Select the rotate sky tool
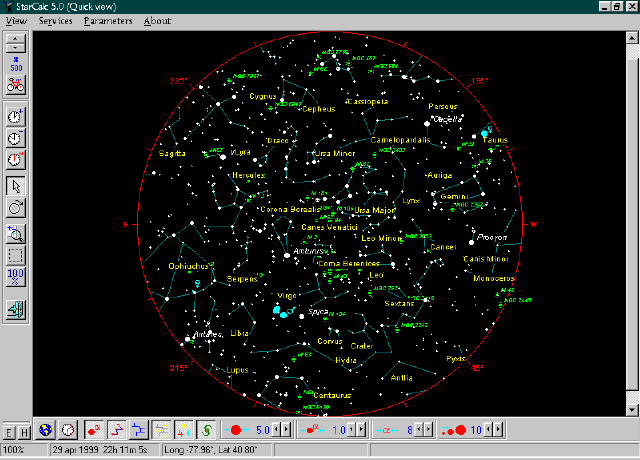Image resolution: width=640 pixels, height=460 pixels. coord(16,208)
